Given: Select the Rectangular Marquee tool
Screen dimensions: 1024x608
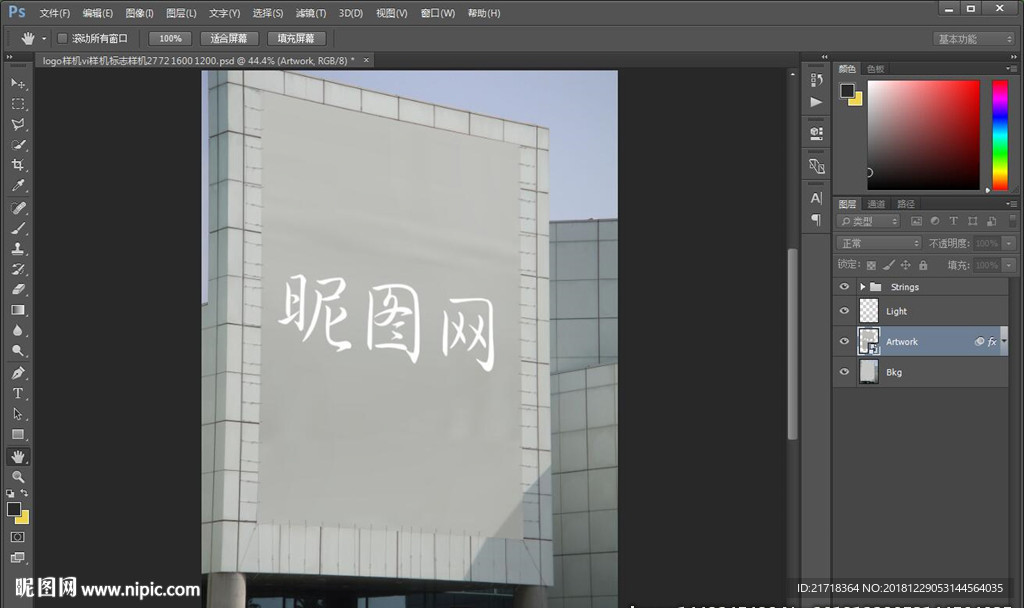Looking at the screenshot, I should pyautogui.click(x=18, y=104).
